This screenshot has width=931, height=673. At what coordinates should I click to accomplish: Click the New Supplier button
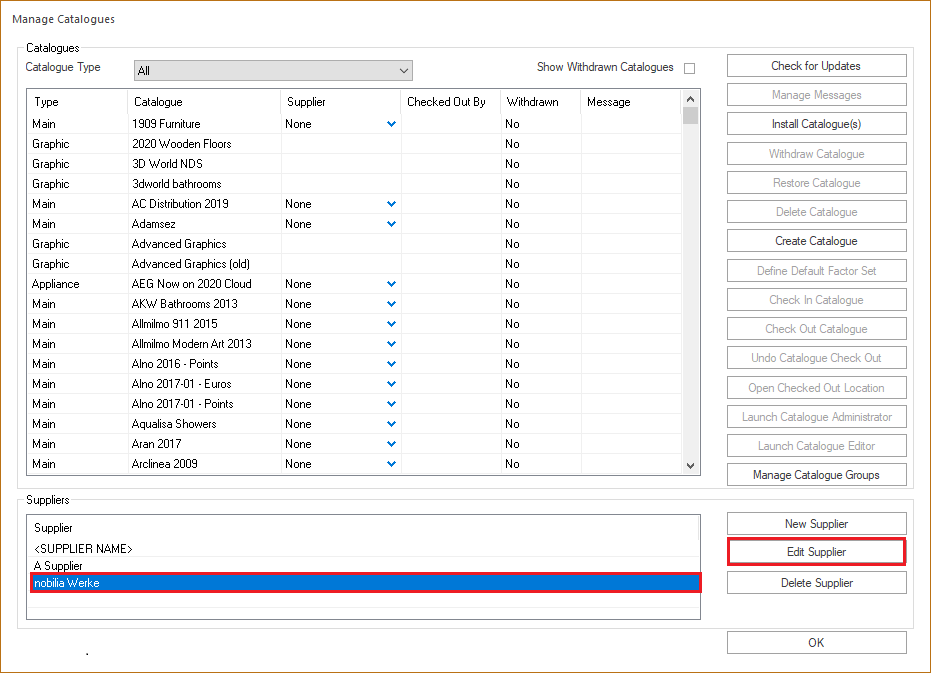(x=816, y=524)
